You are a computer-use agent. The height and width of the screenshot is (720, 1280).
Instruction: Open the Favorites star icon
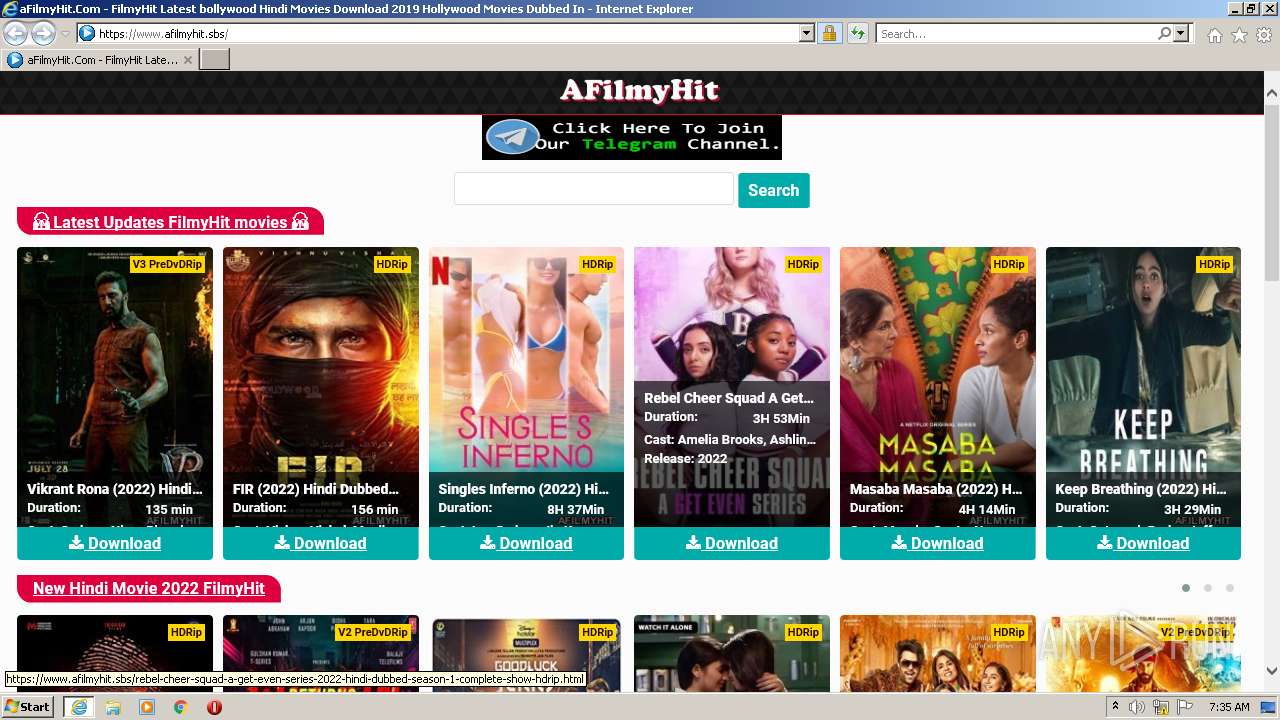click(x=1239, y=35)
